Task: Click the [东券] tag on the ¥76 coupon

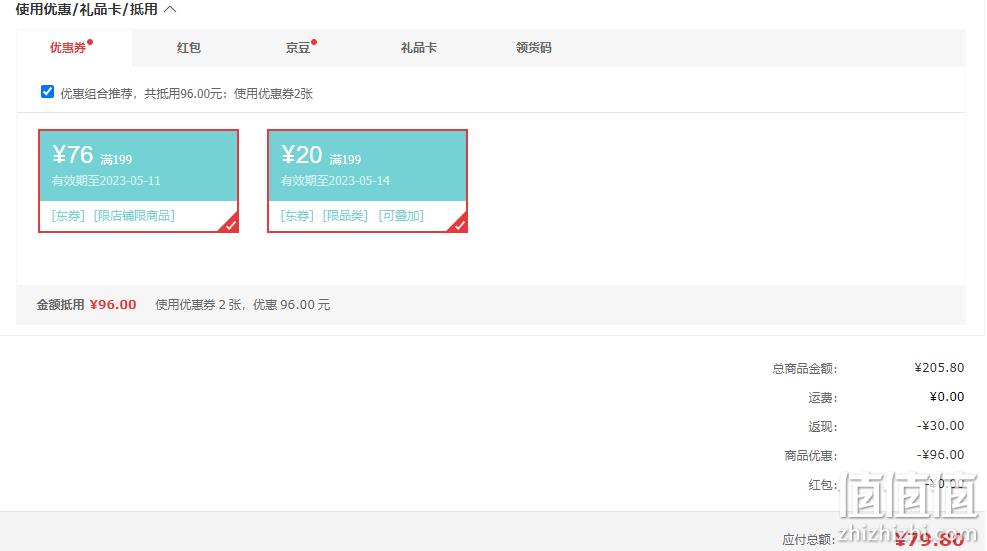Action: point(68,216)
